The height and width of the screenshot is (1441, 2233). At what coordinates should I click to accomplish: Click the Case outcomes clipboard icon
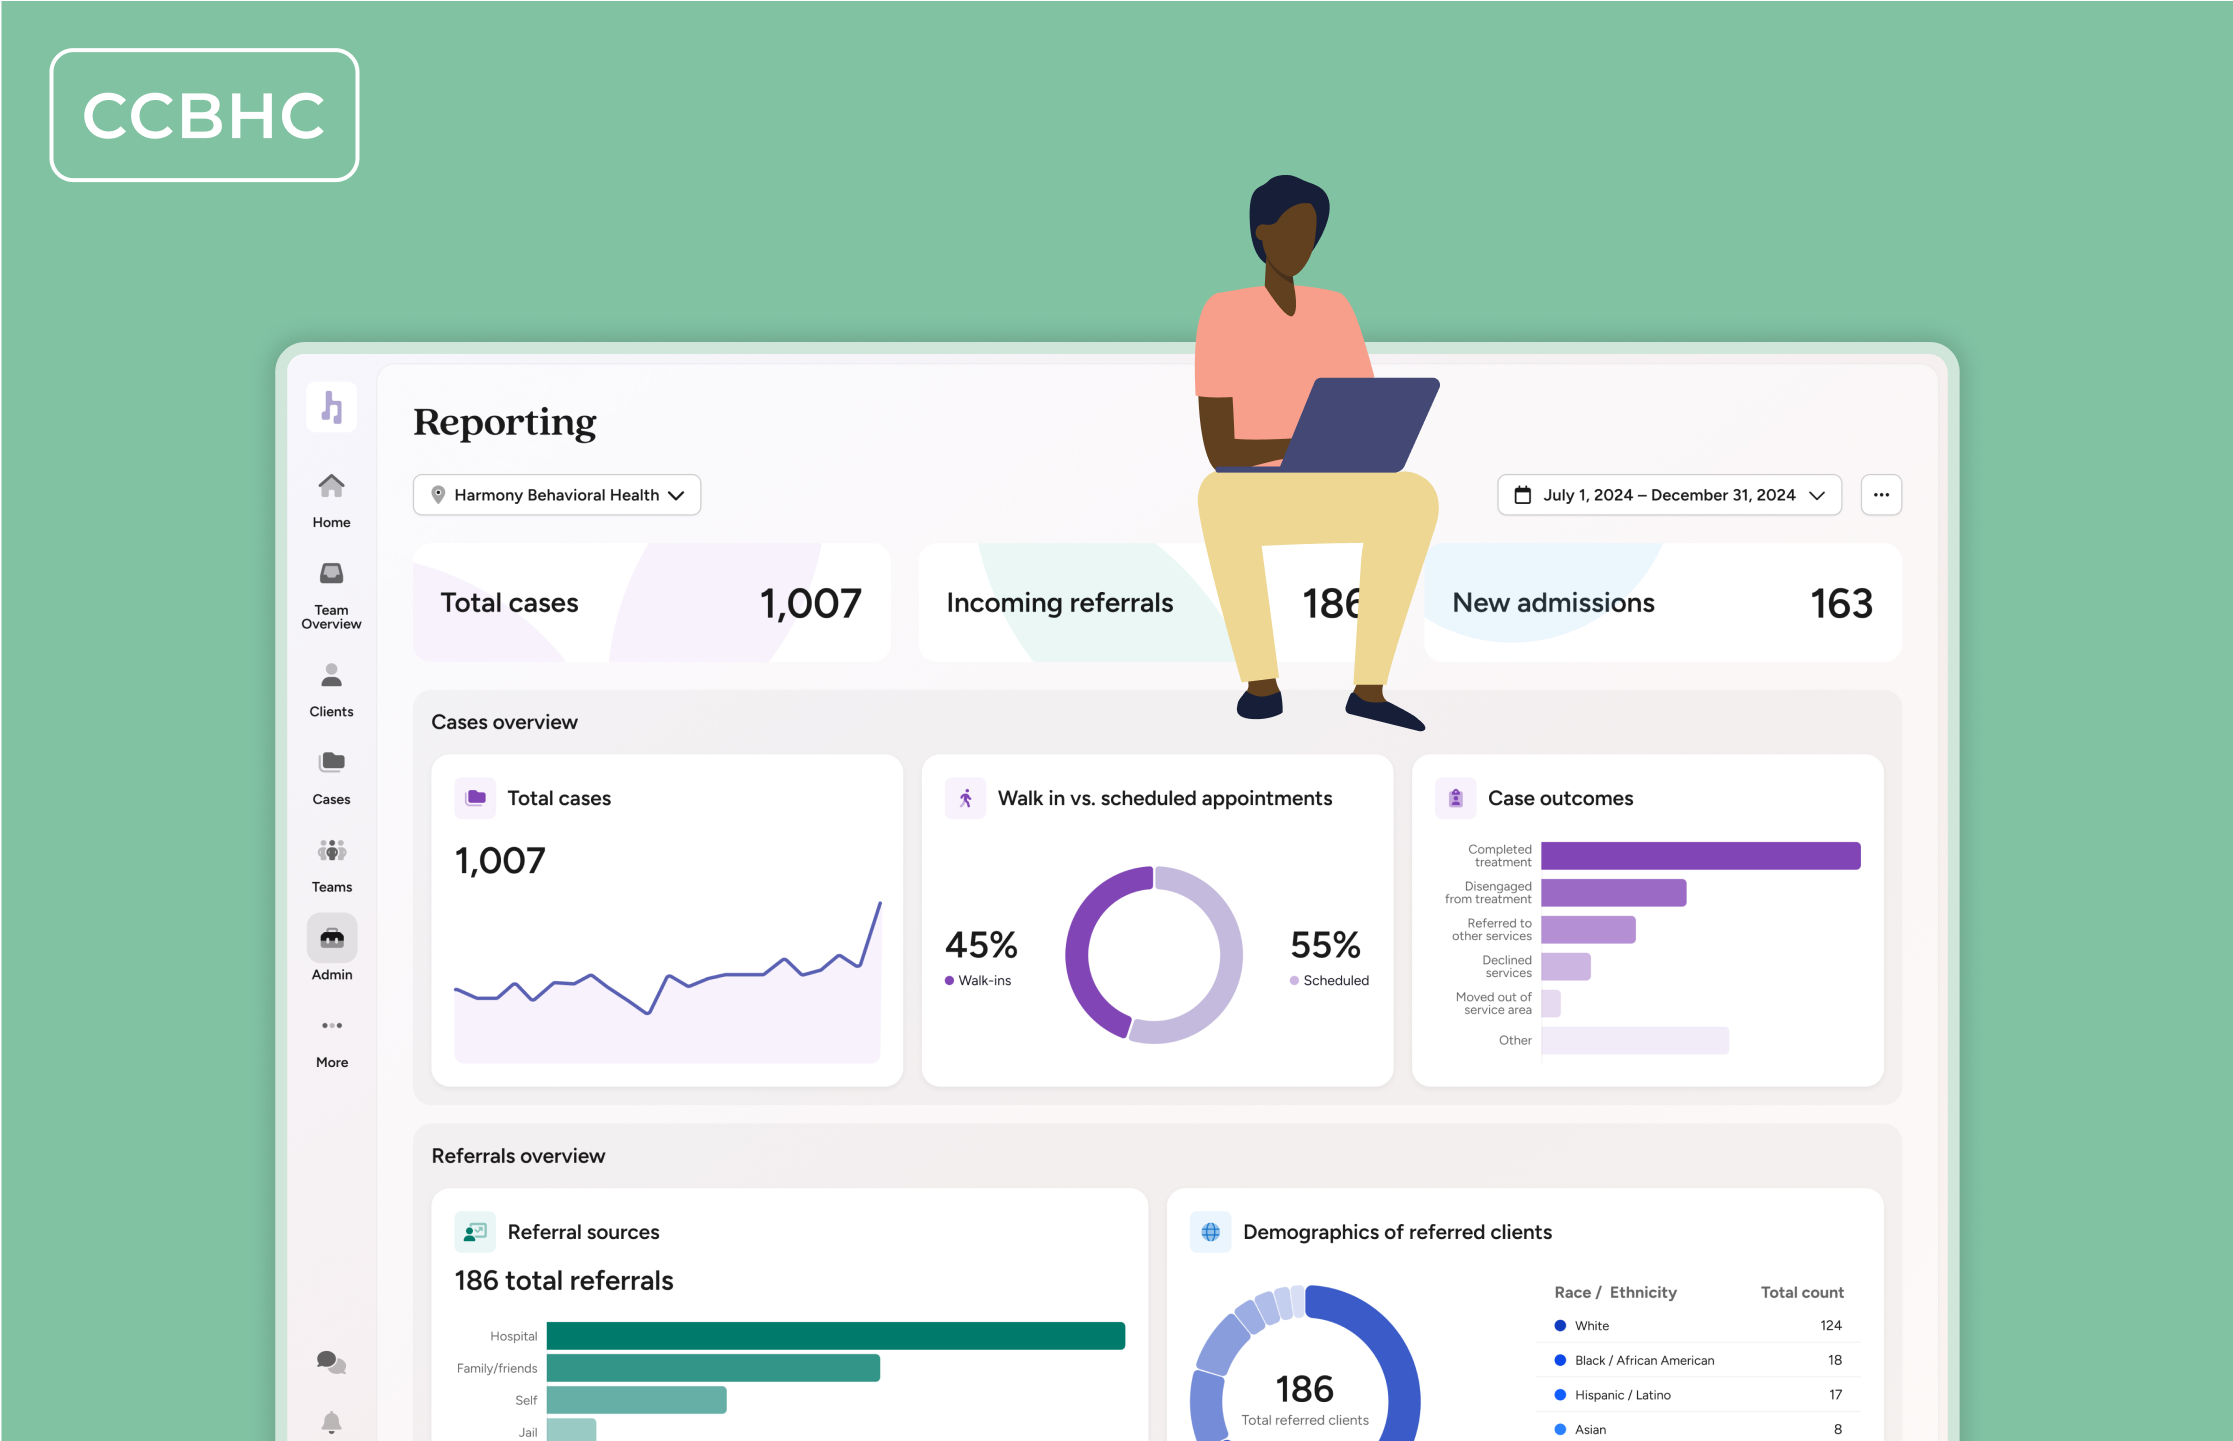(x=1455, y=798)
